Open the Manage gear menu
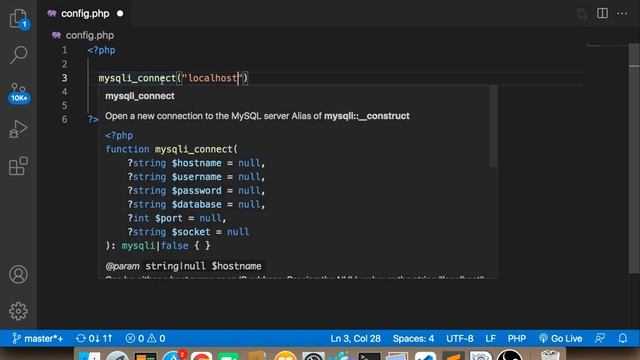The height and width of the screenshot is (360, 640). (18, 311)
